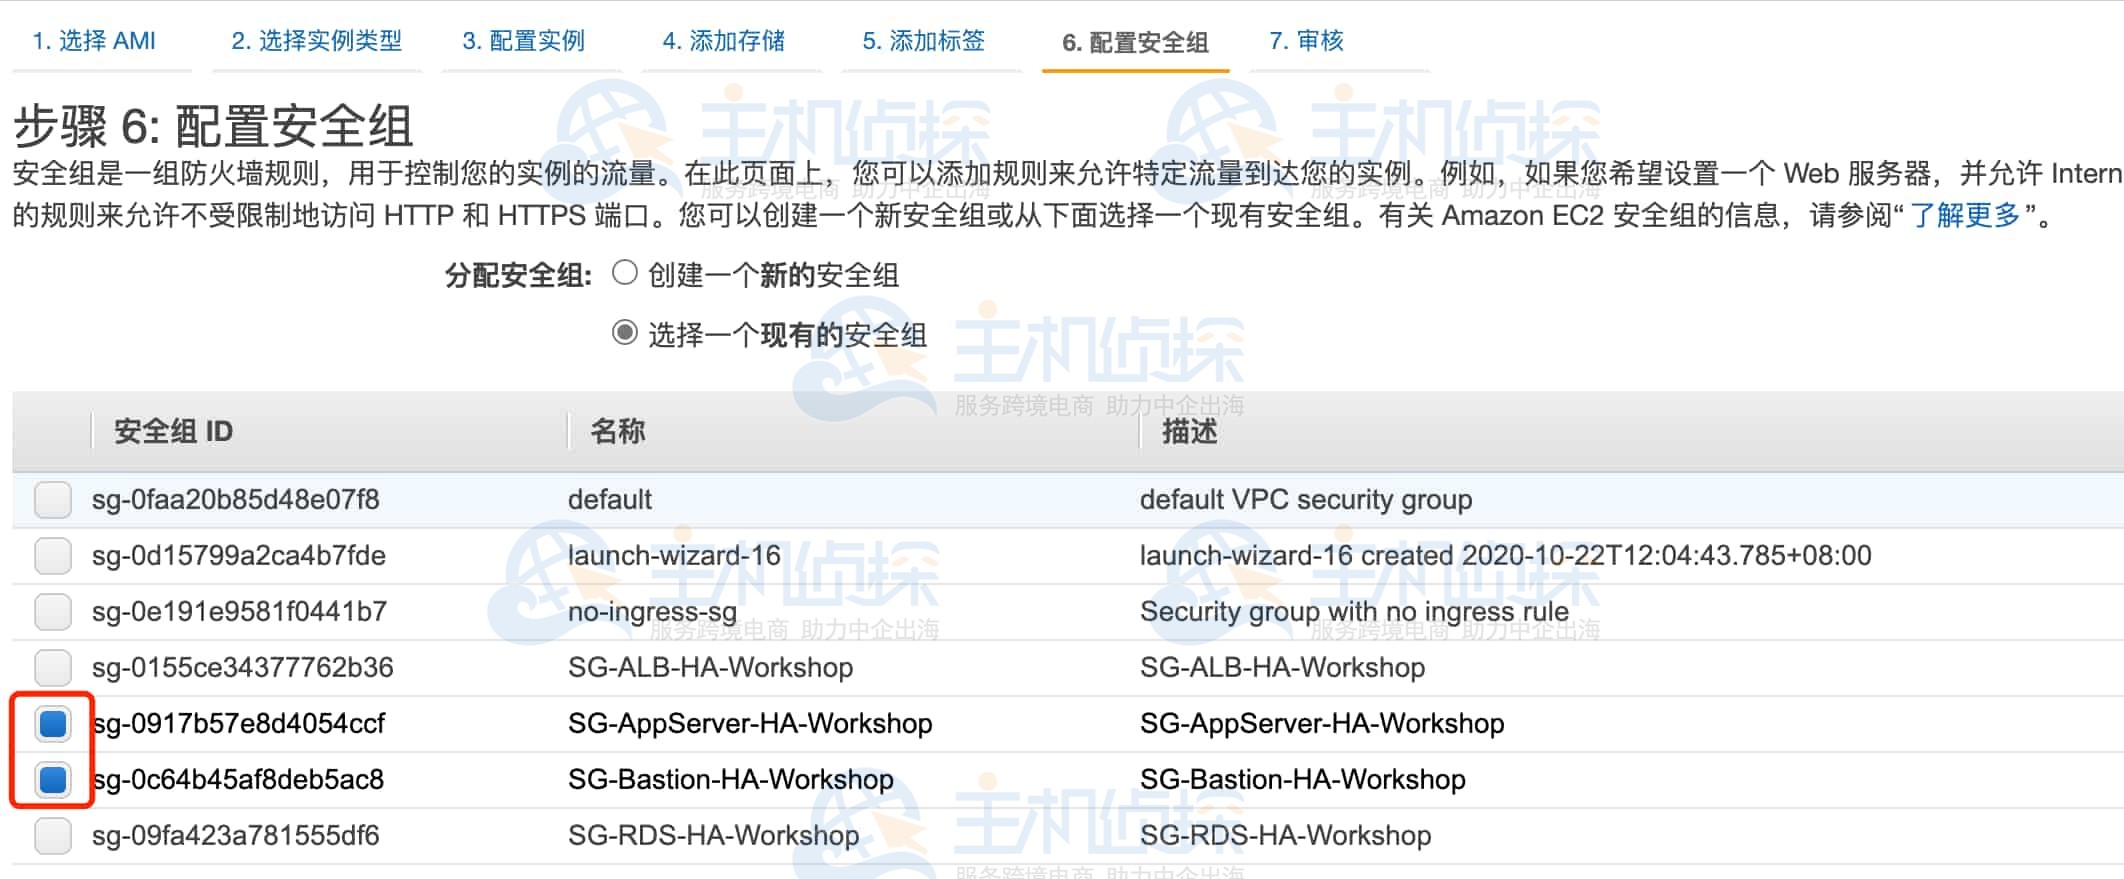Click the 安全组 ID column header
Viewport: 2124px width, 879px height.
[x=173, y=431]
